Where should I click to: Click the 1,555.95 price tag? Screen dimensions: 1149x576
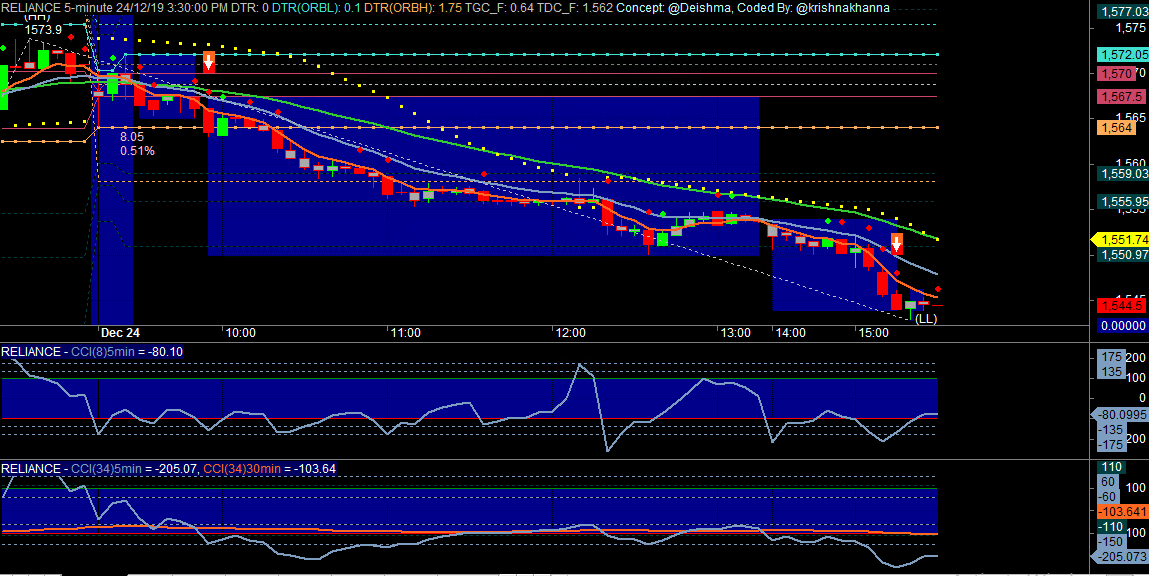tap(1122, 201)
